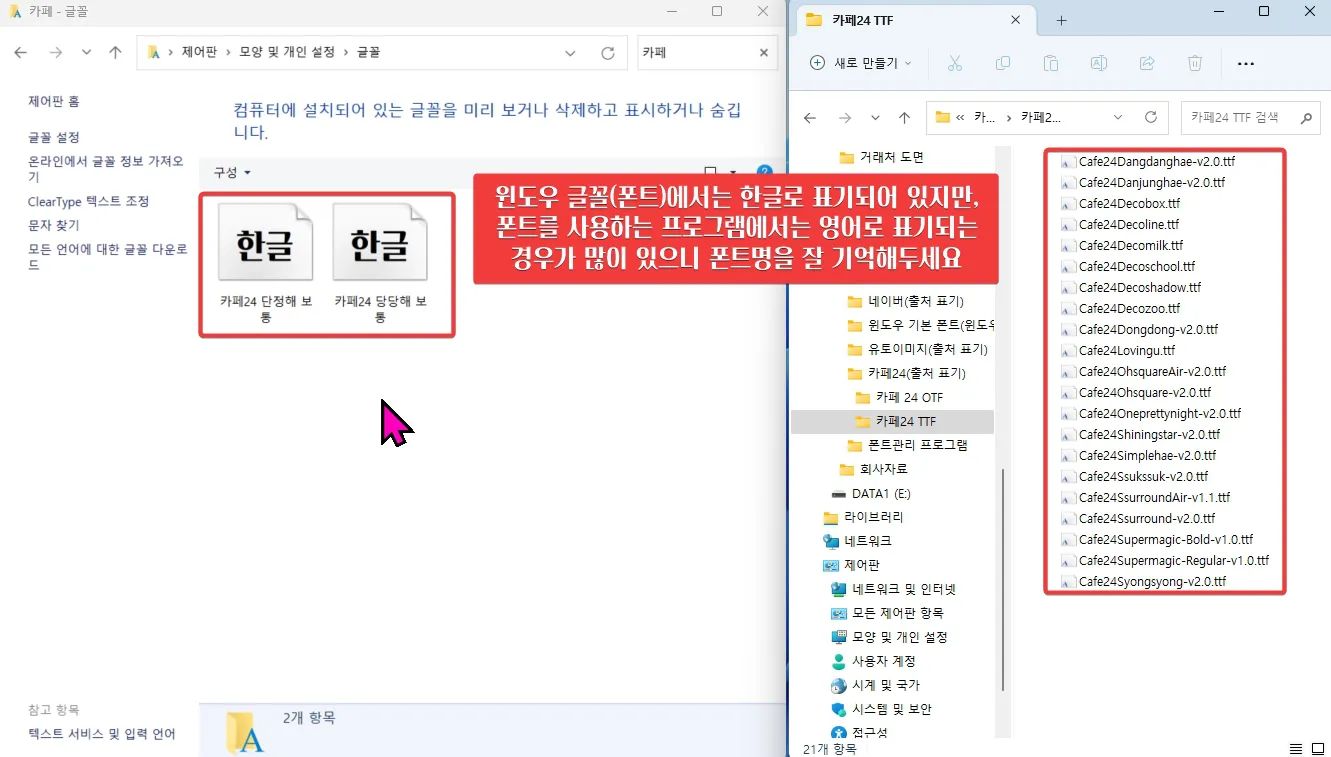Click the Share icon in File Explorer toolbar
Screen dimensions: 1331x757
1147,63
